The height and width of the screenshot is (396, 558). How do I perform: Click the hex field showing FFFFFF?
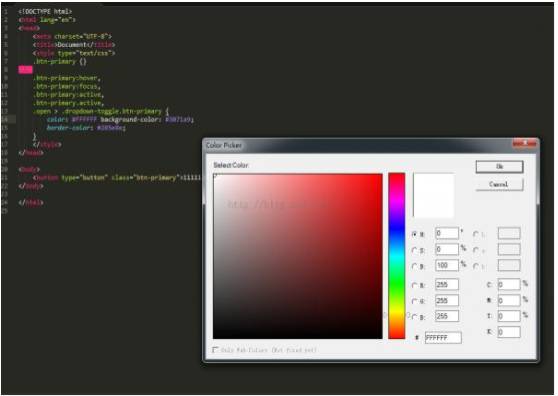pyautogui.click(x=443, y=338)
